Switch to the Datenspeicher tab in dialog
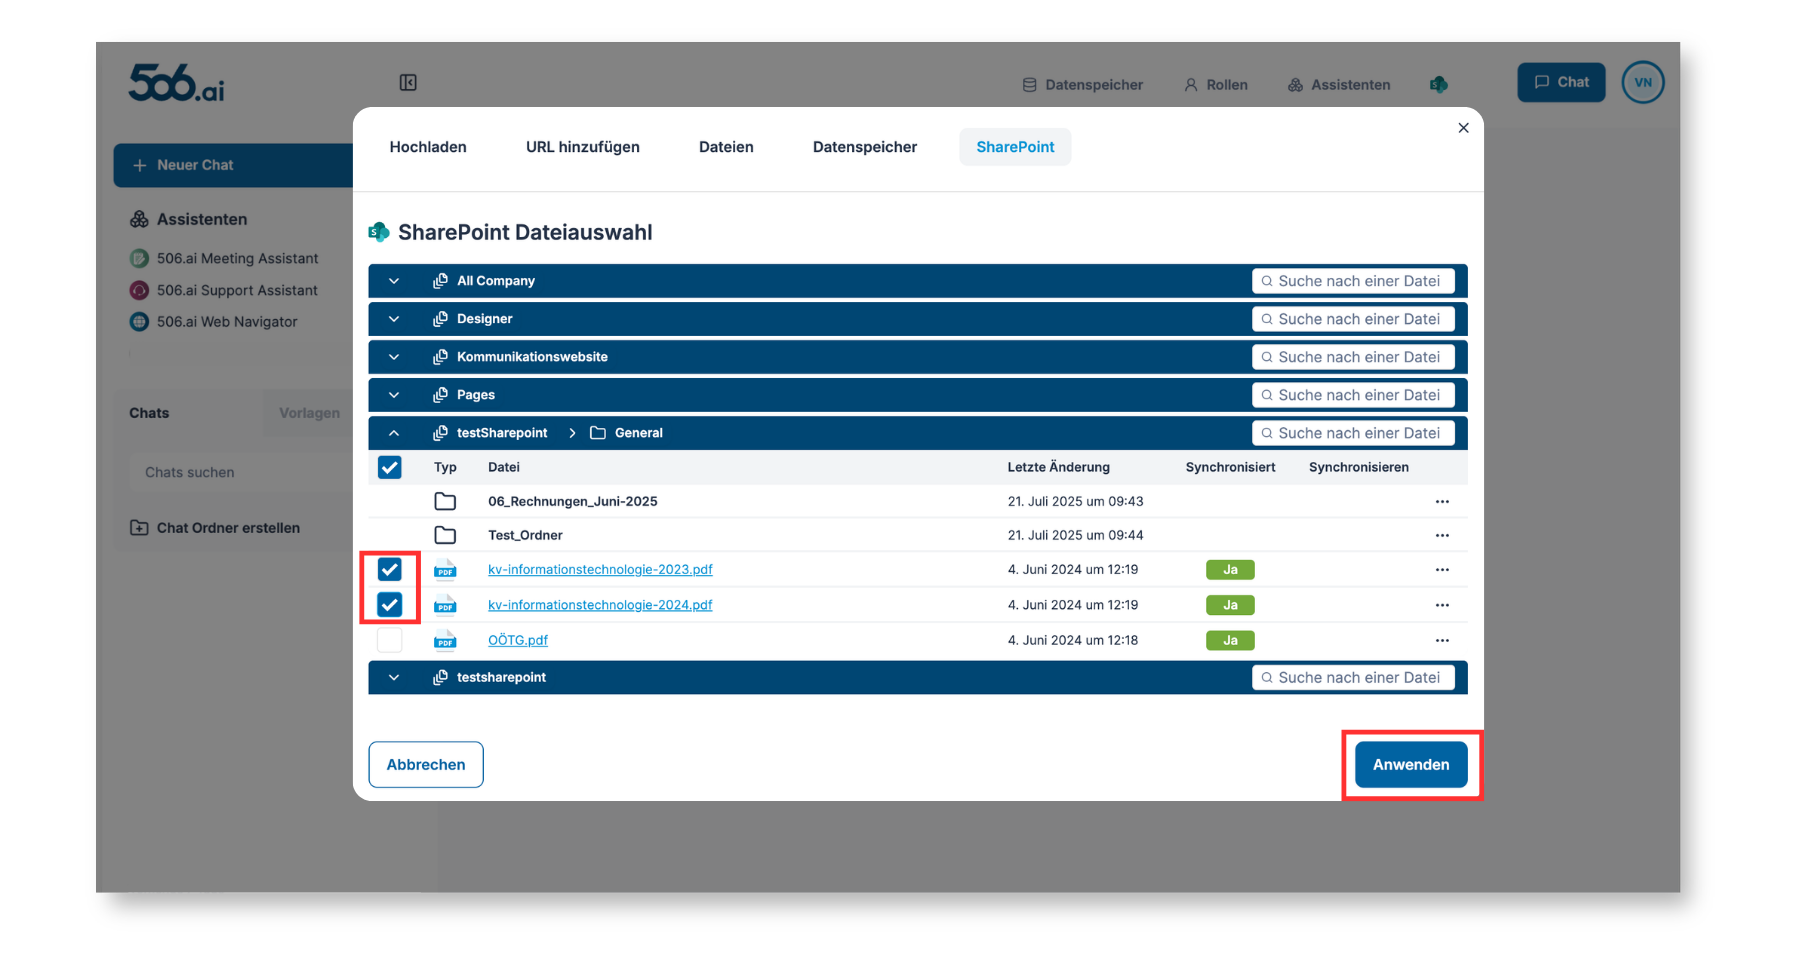This screenshot has height=960, width=1800. (865, 147)
